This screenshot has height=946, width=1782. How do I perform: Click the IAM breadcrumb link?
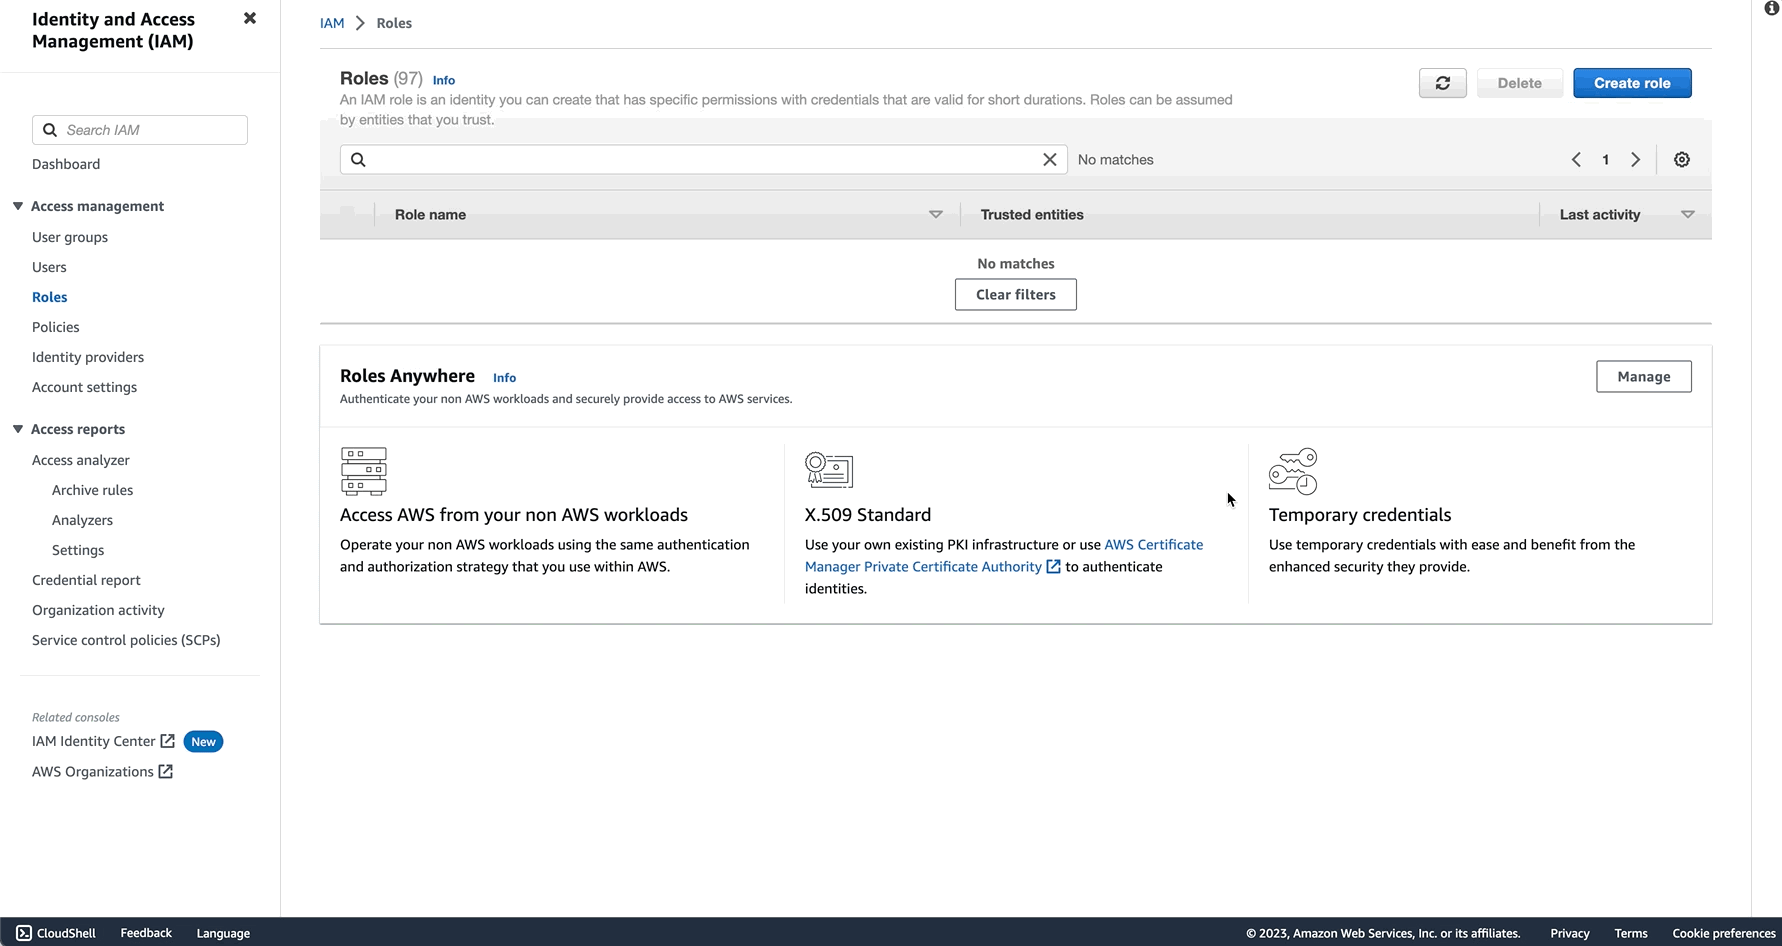click(x=332, y=23)
